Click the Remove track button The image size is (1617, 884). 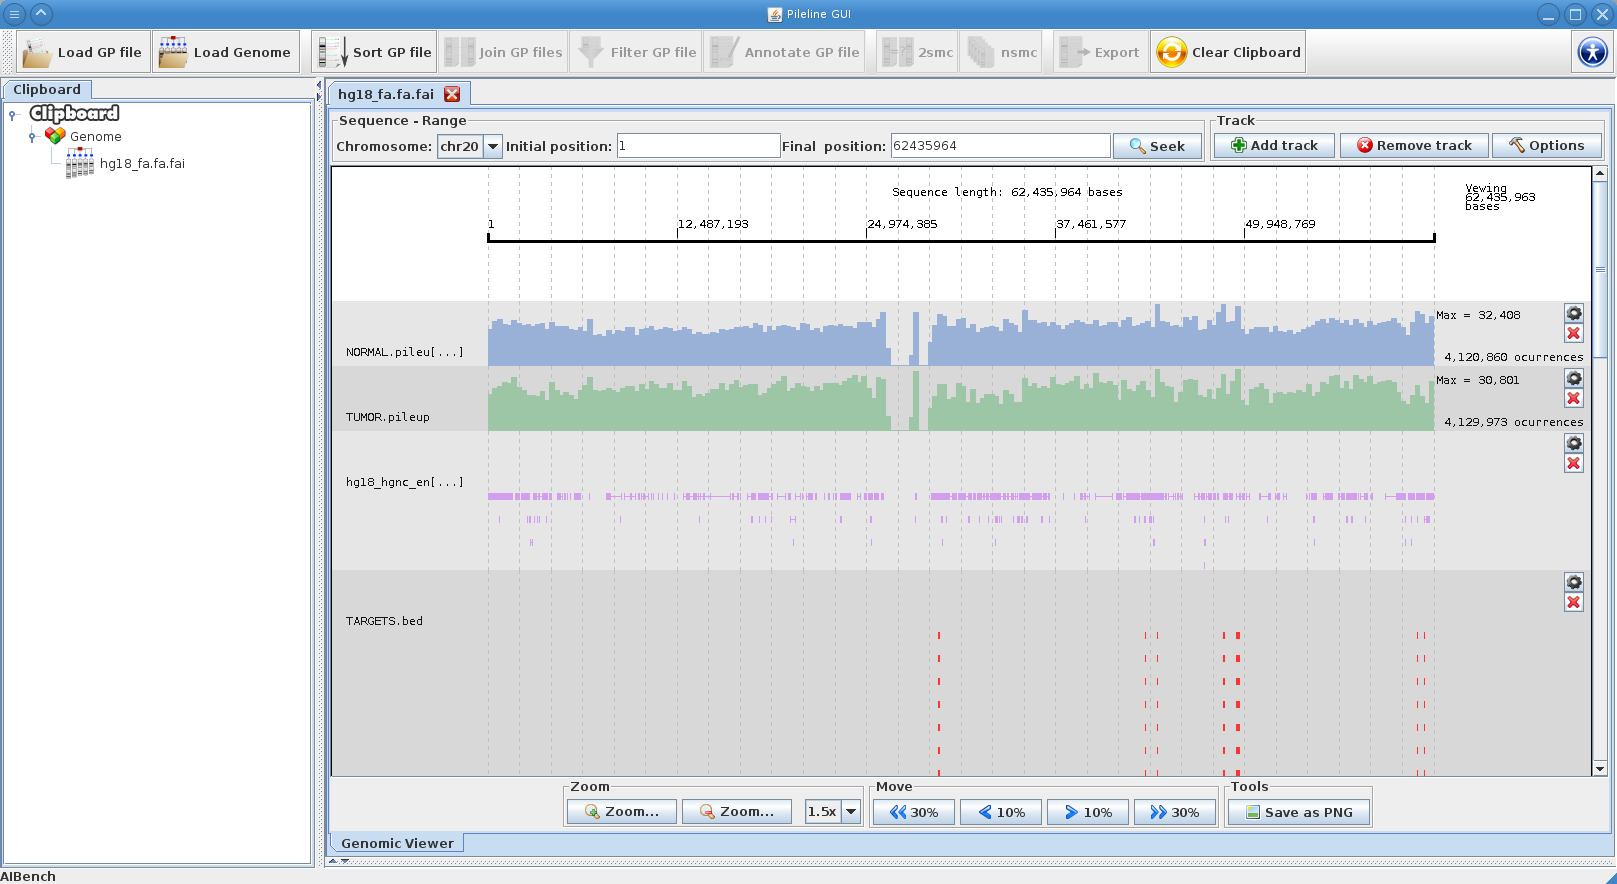pos(1414,145)
